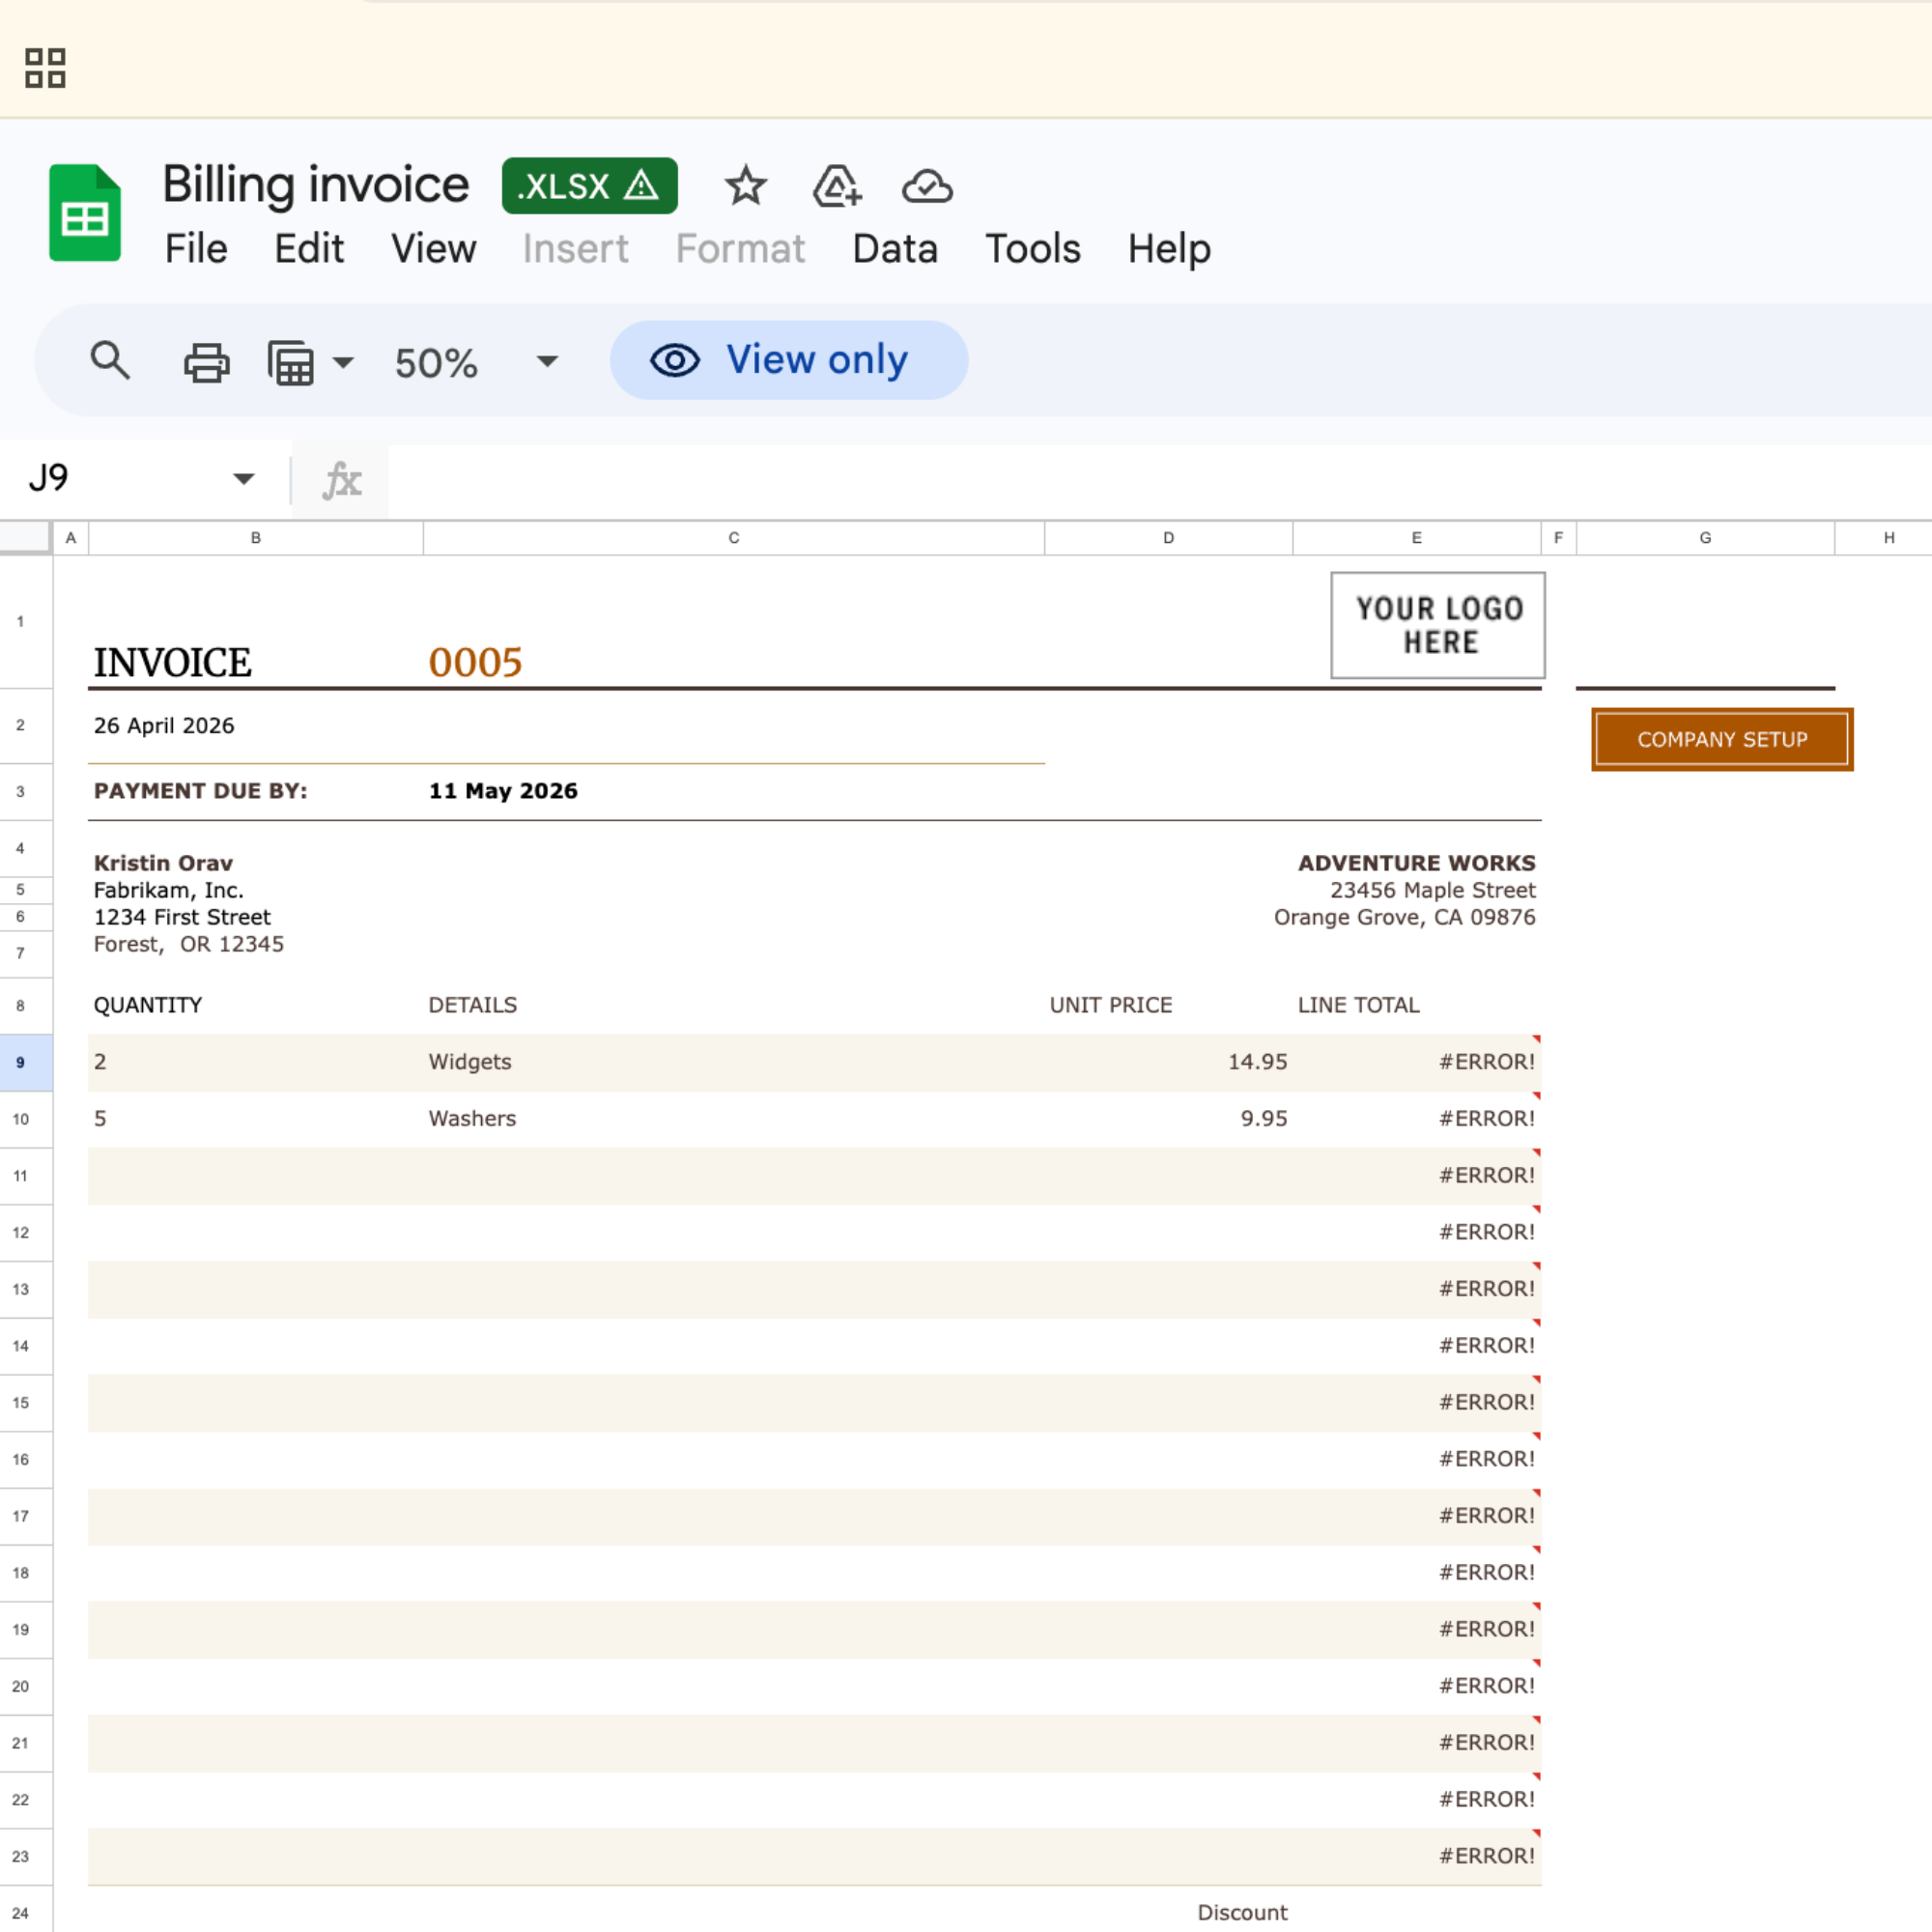
Task: Click the COMPANY SETUP button
Action: (x=1722, y=739)
